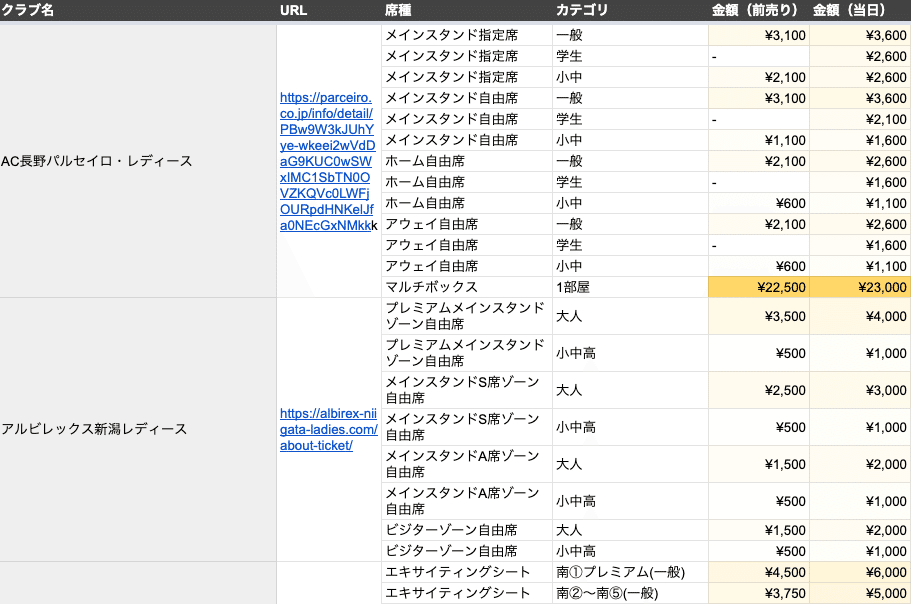Select the 金額(当日) column header
Viewport: 911px width, 604px height.
coord(849,10)
